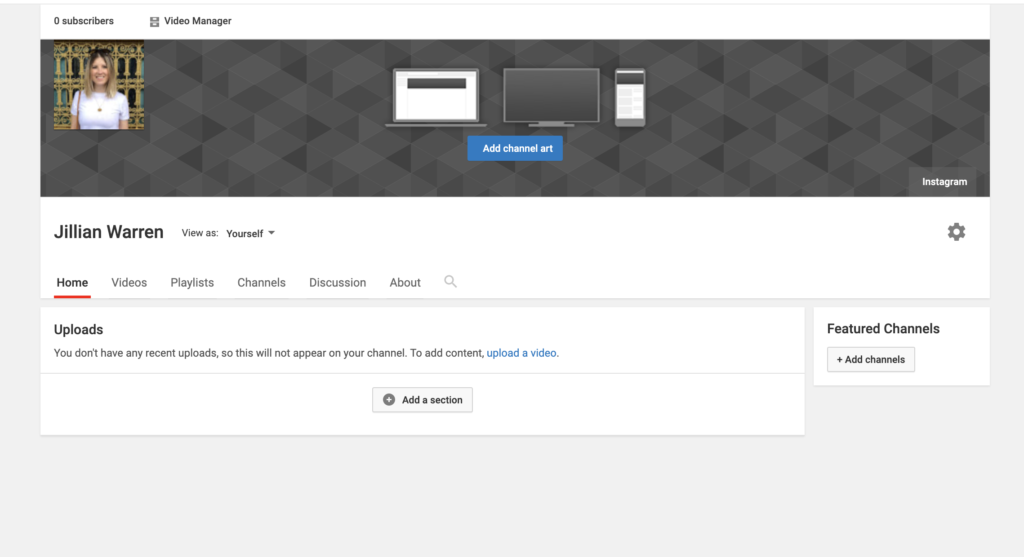This screenshot has width=1024, height=557.
Task: Click the Jillian Warren channel name
Action: point(108,232)
